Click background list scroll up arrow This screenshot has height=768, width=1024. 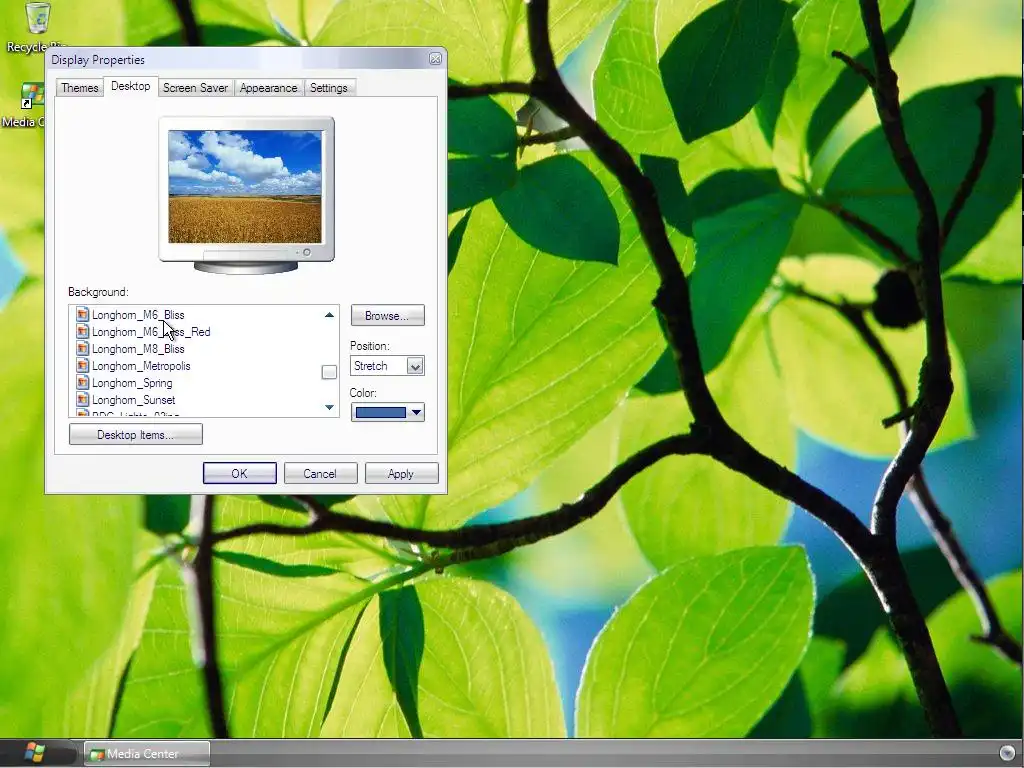tap(329, 315)
